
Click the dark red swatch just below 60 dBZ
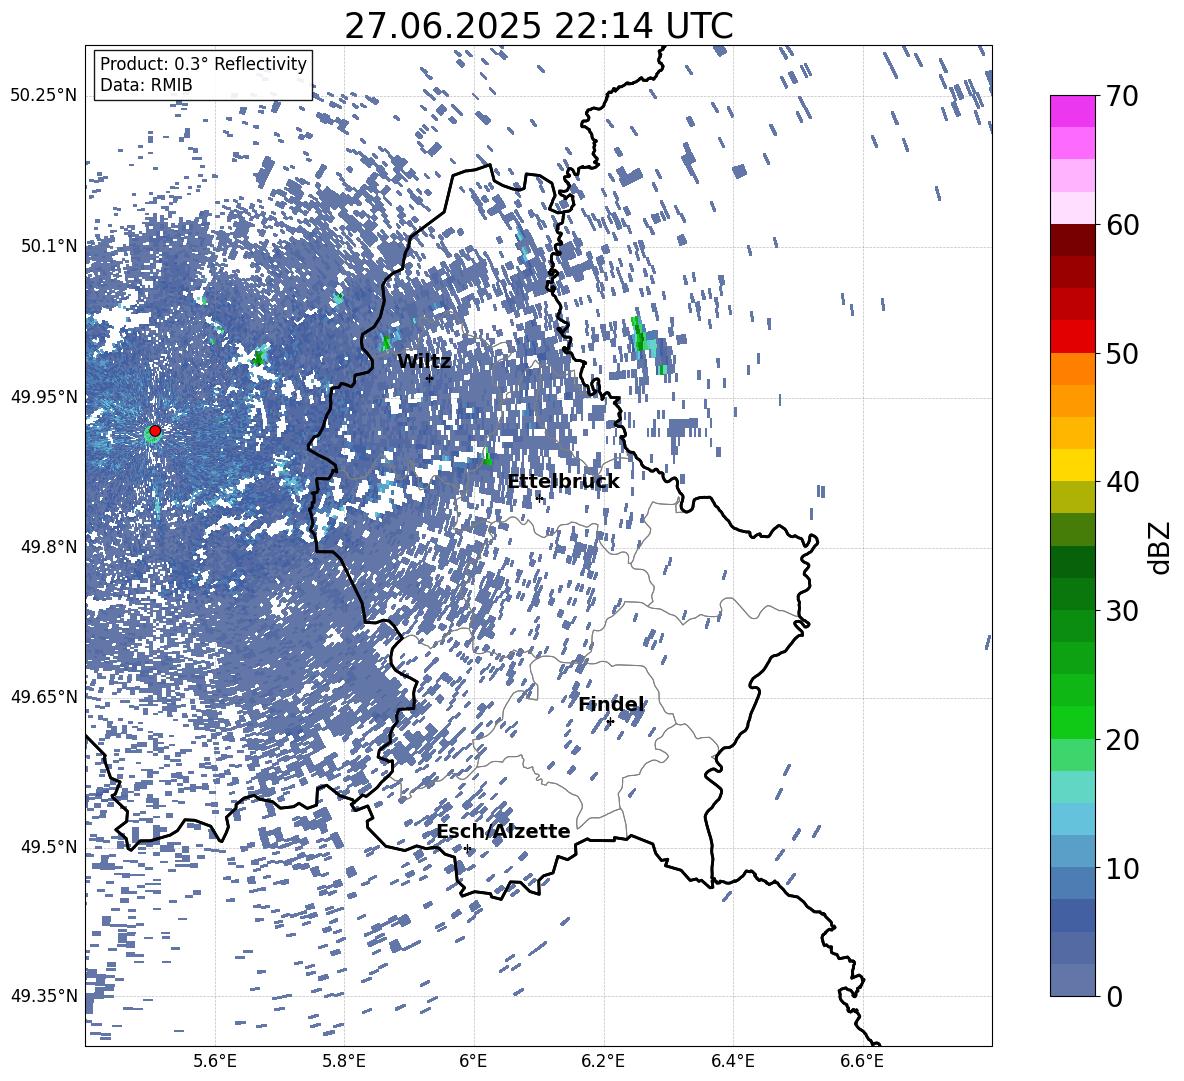[1073, 240]
